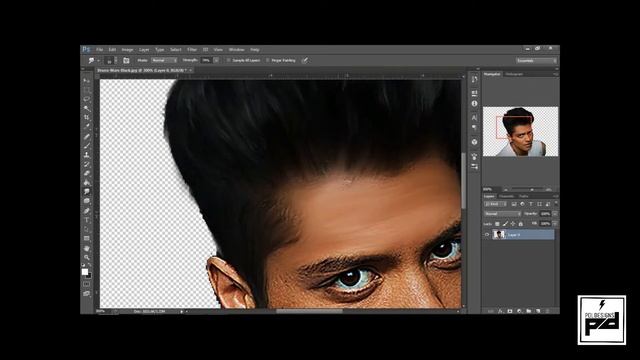Viewport: 640px width, 360px height.
Task: Select the Paint Bucket tool
Action: tap(87, 183)
